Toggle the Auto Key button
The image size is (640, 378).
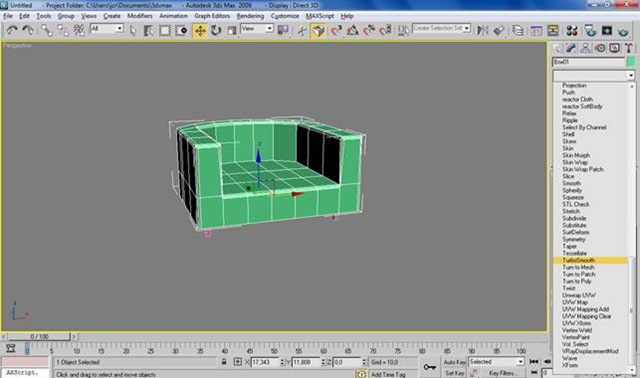pyautogui.click(x=454, y=362)
